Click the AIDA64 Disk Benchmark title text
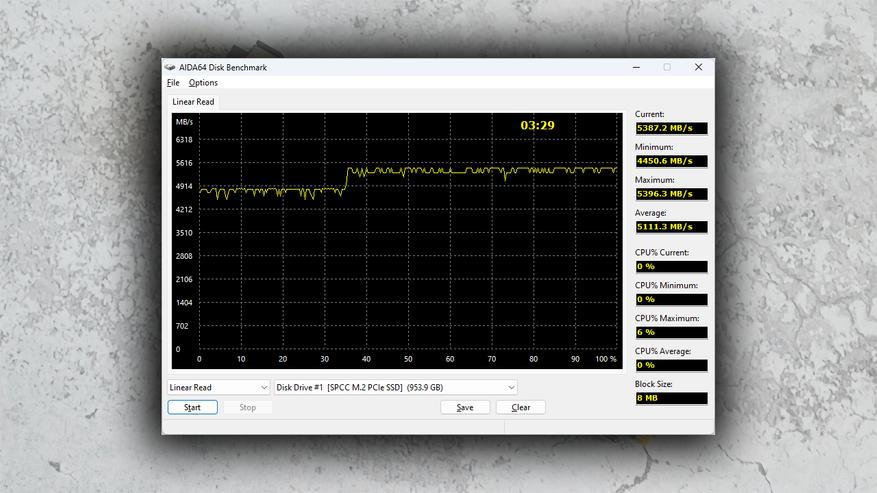877x493 pixels. coord(223,67)
